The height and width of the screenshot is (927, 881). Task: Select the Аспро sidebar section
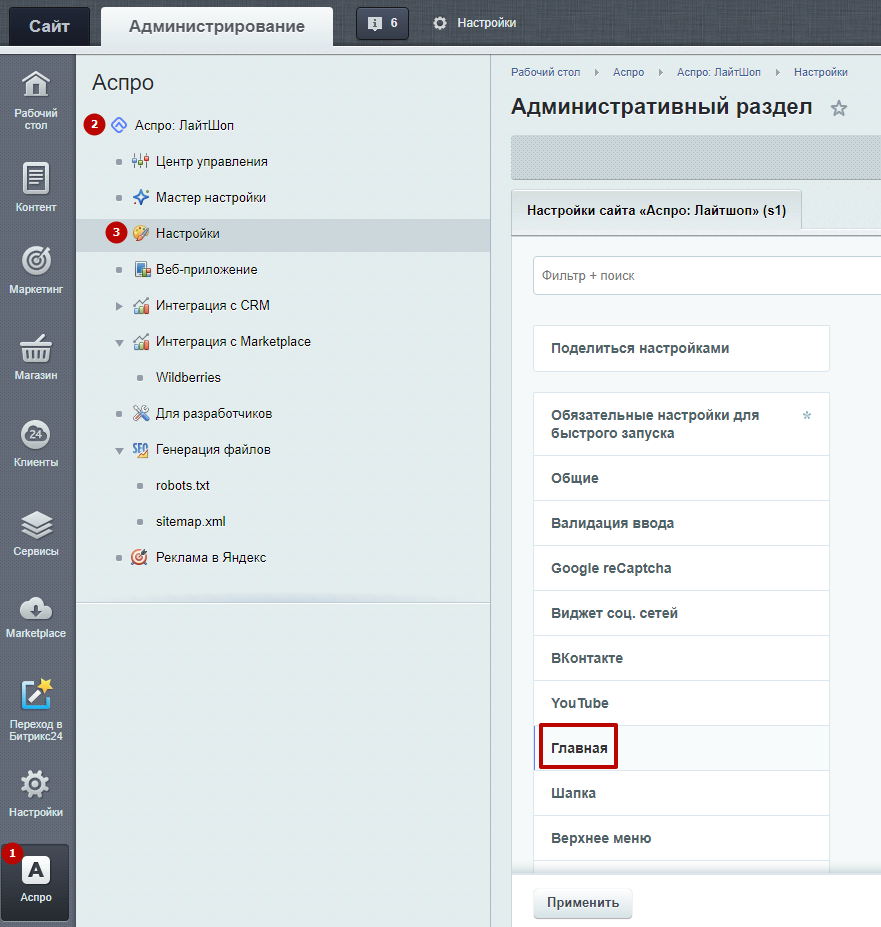pyautogui.click(x=36, y=881)
